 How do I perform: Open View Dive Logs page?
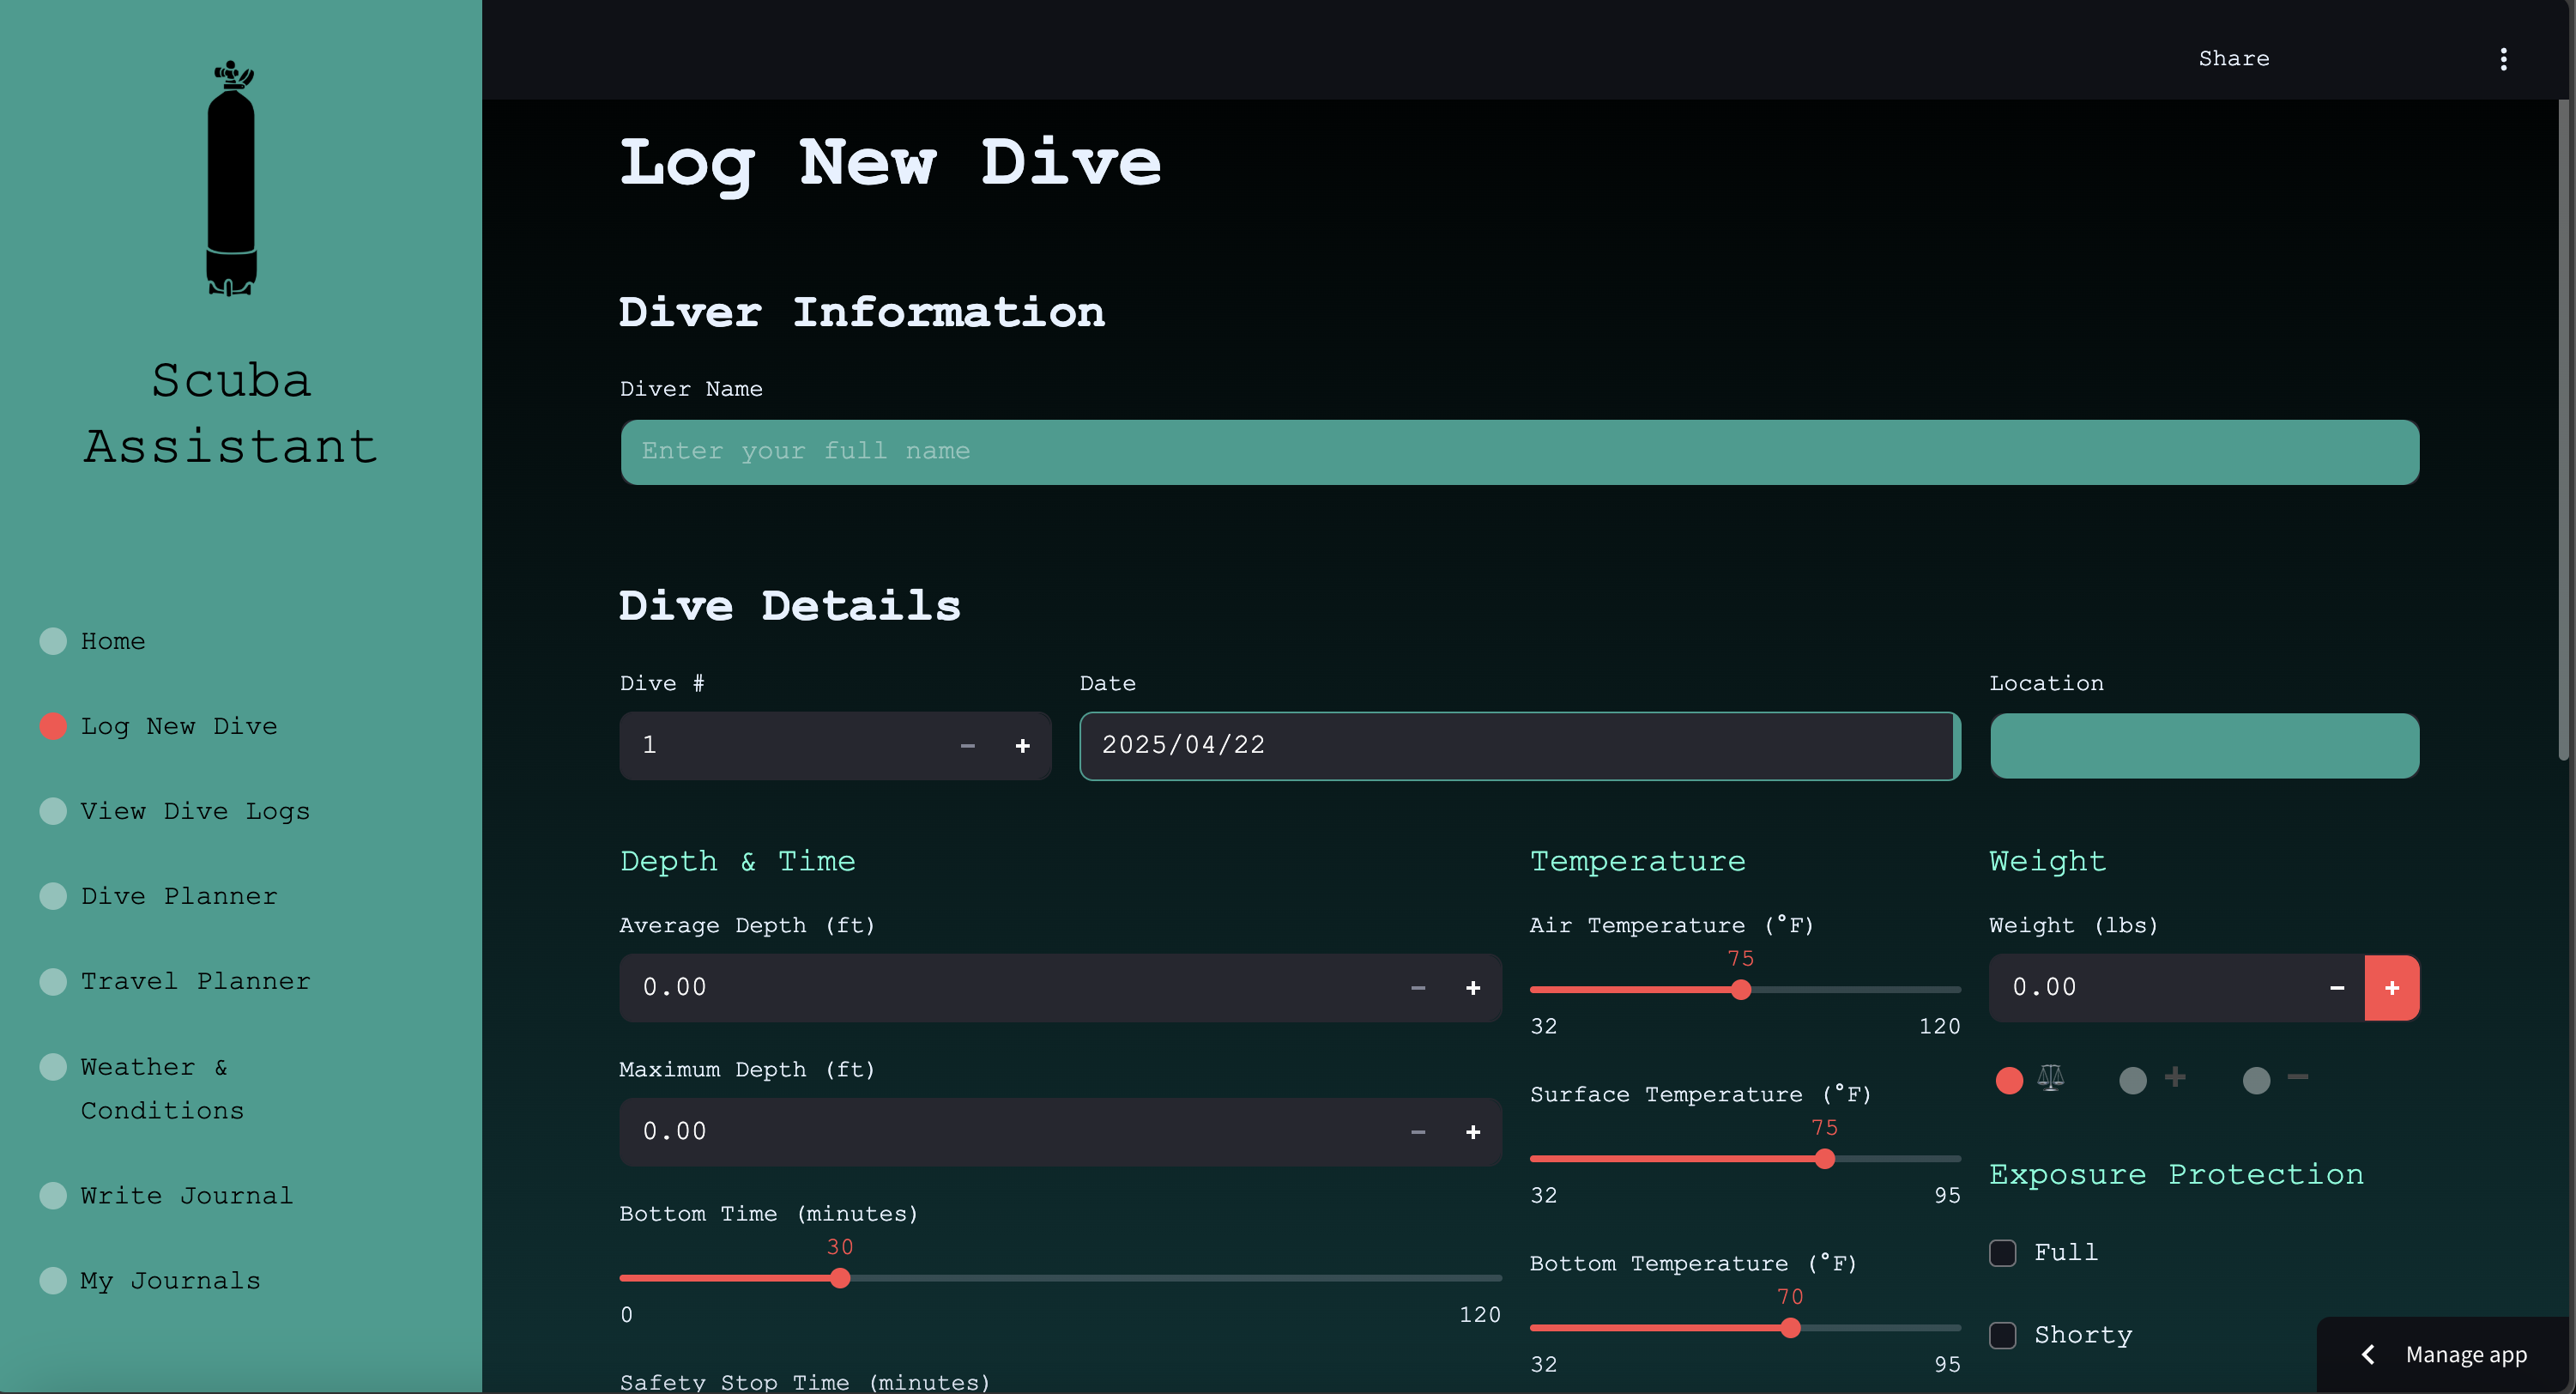tap(175, 811)
